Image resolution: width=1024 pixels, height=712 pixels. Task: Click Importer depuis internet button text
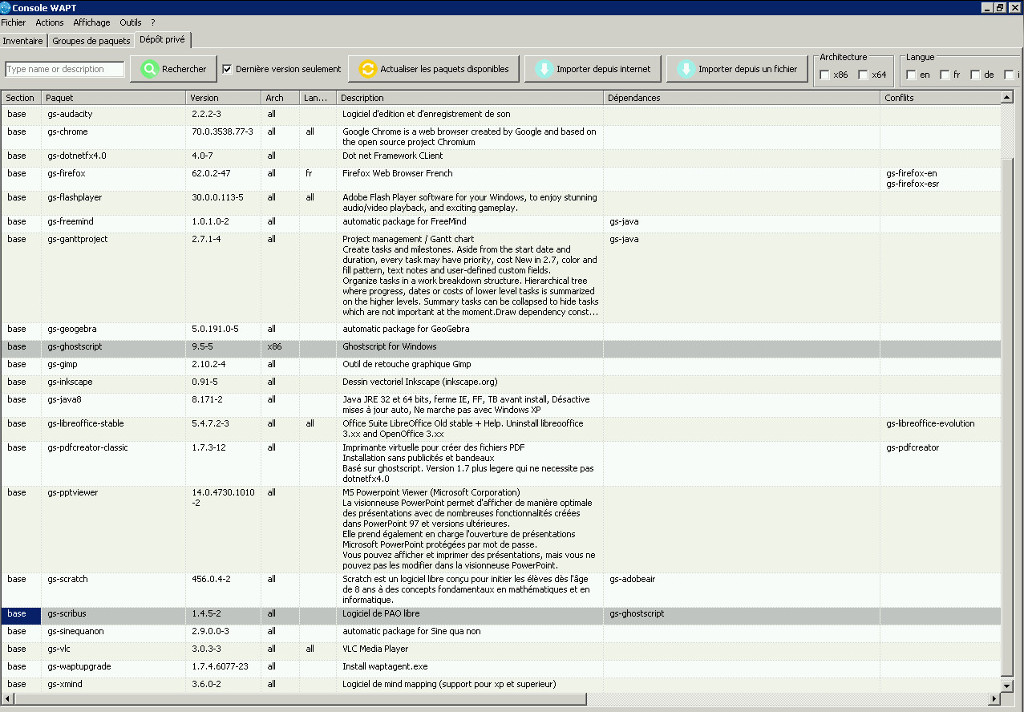pyautogui.click(x=603, y=69)
